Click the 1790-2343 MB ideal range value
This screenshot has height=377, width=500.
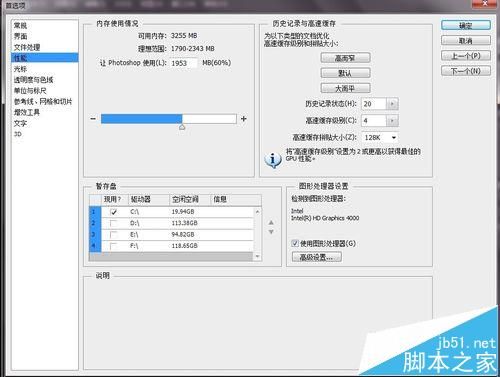pos(193,48)
